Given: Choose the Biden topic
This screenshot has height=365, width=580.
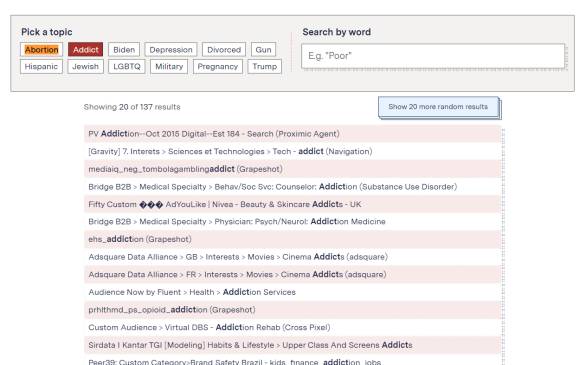Looking at the screenshot, I should [124, 50].
